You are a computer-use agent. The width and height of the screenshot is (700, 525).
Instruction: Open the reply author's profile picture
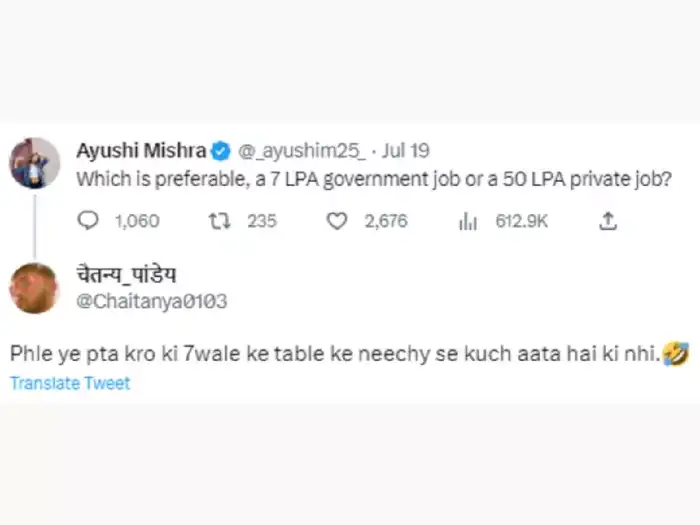[x=35, y=287]
